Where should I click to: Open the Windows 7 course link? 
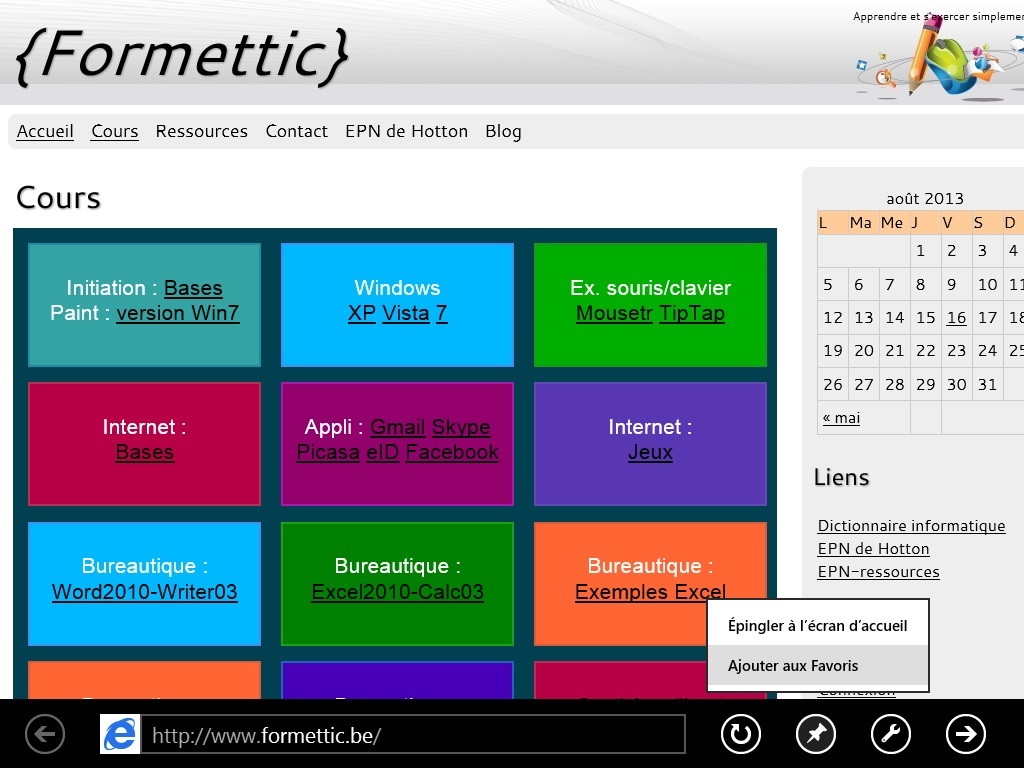(441, 313)
